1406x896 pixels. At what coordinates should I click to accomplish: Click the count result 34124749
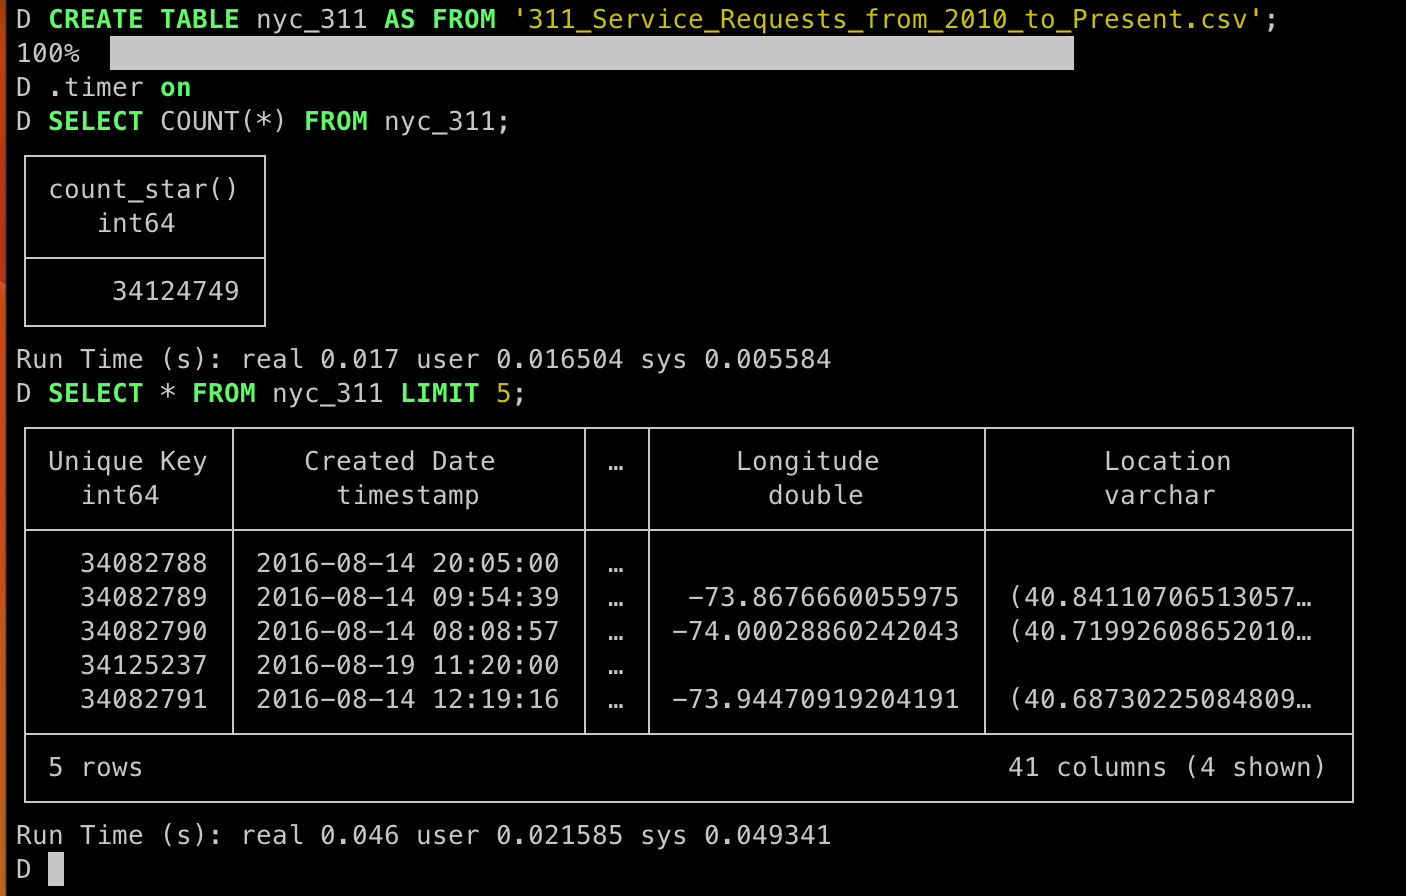coord(176,292)
